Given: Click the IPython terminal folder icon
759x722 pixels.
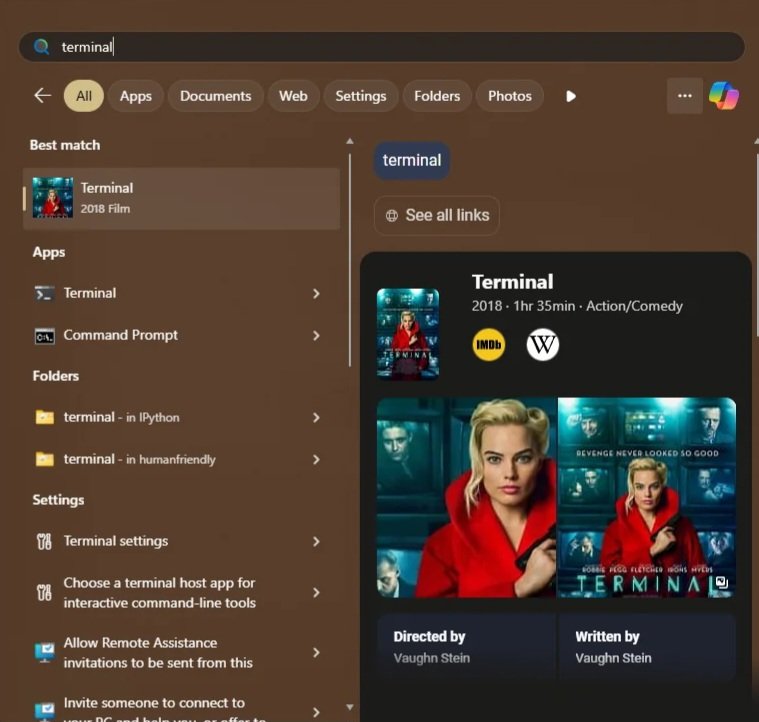Looking at the screenshot, I should (44, 417).
